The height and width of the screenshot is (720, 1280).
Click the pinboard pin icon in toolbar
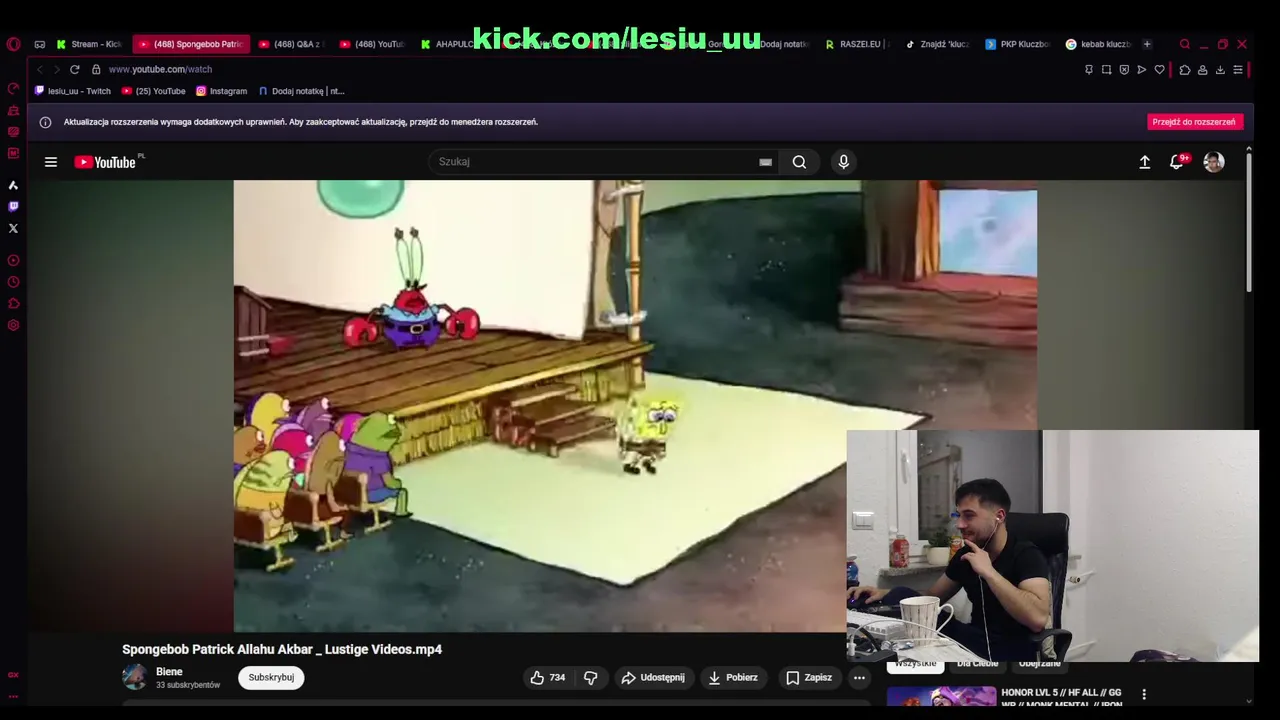(1089, 69)
